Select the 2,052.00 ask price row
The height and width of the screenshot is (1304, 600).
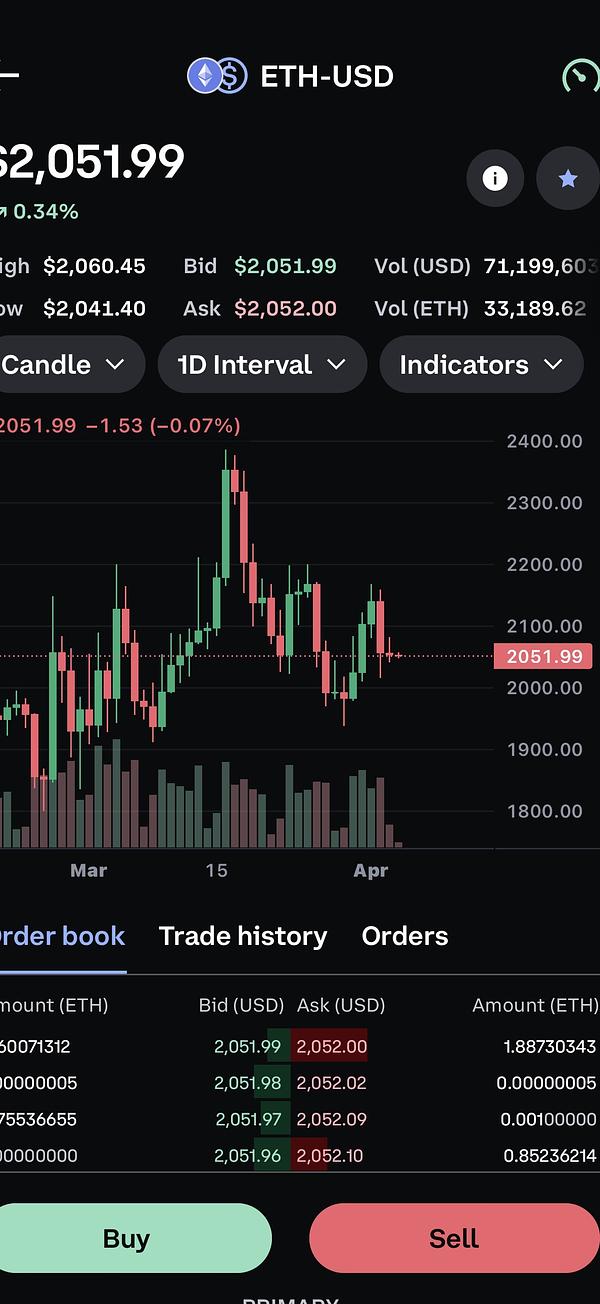coord(331,1047)
